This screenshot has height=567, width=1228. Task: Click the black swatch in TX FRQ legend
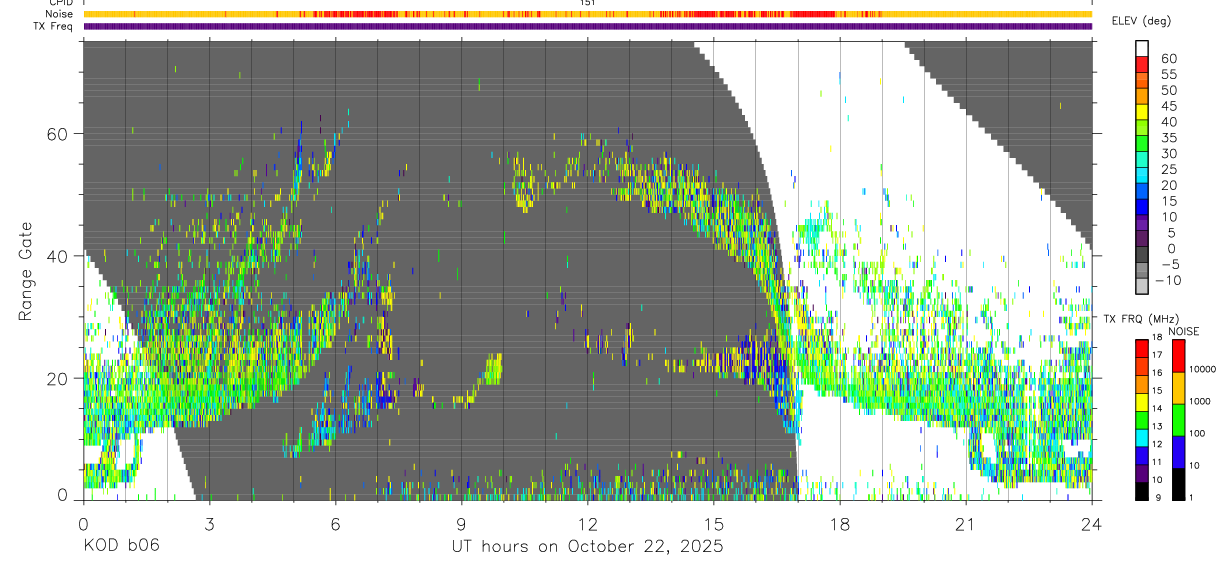tap(1142, 491)
